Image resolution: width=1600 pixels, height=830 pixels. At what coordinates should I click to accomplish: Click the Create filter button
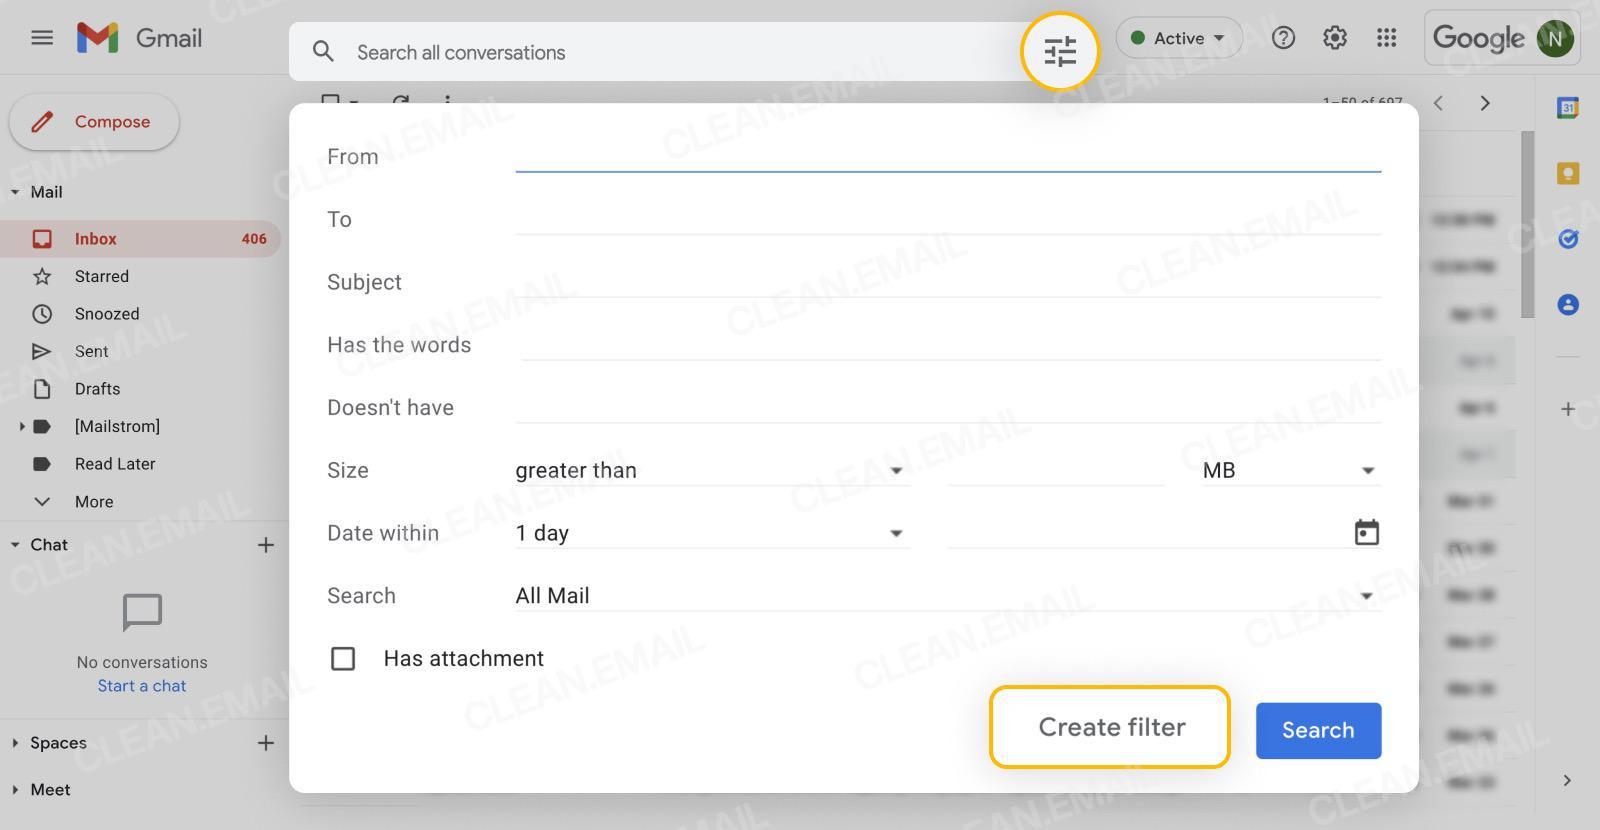tap(1110, 727)
